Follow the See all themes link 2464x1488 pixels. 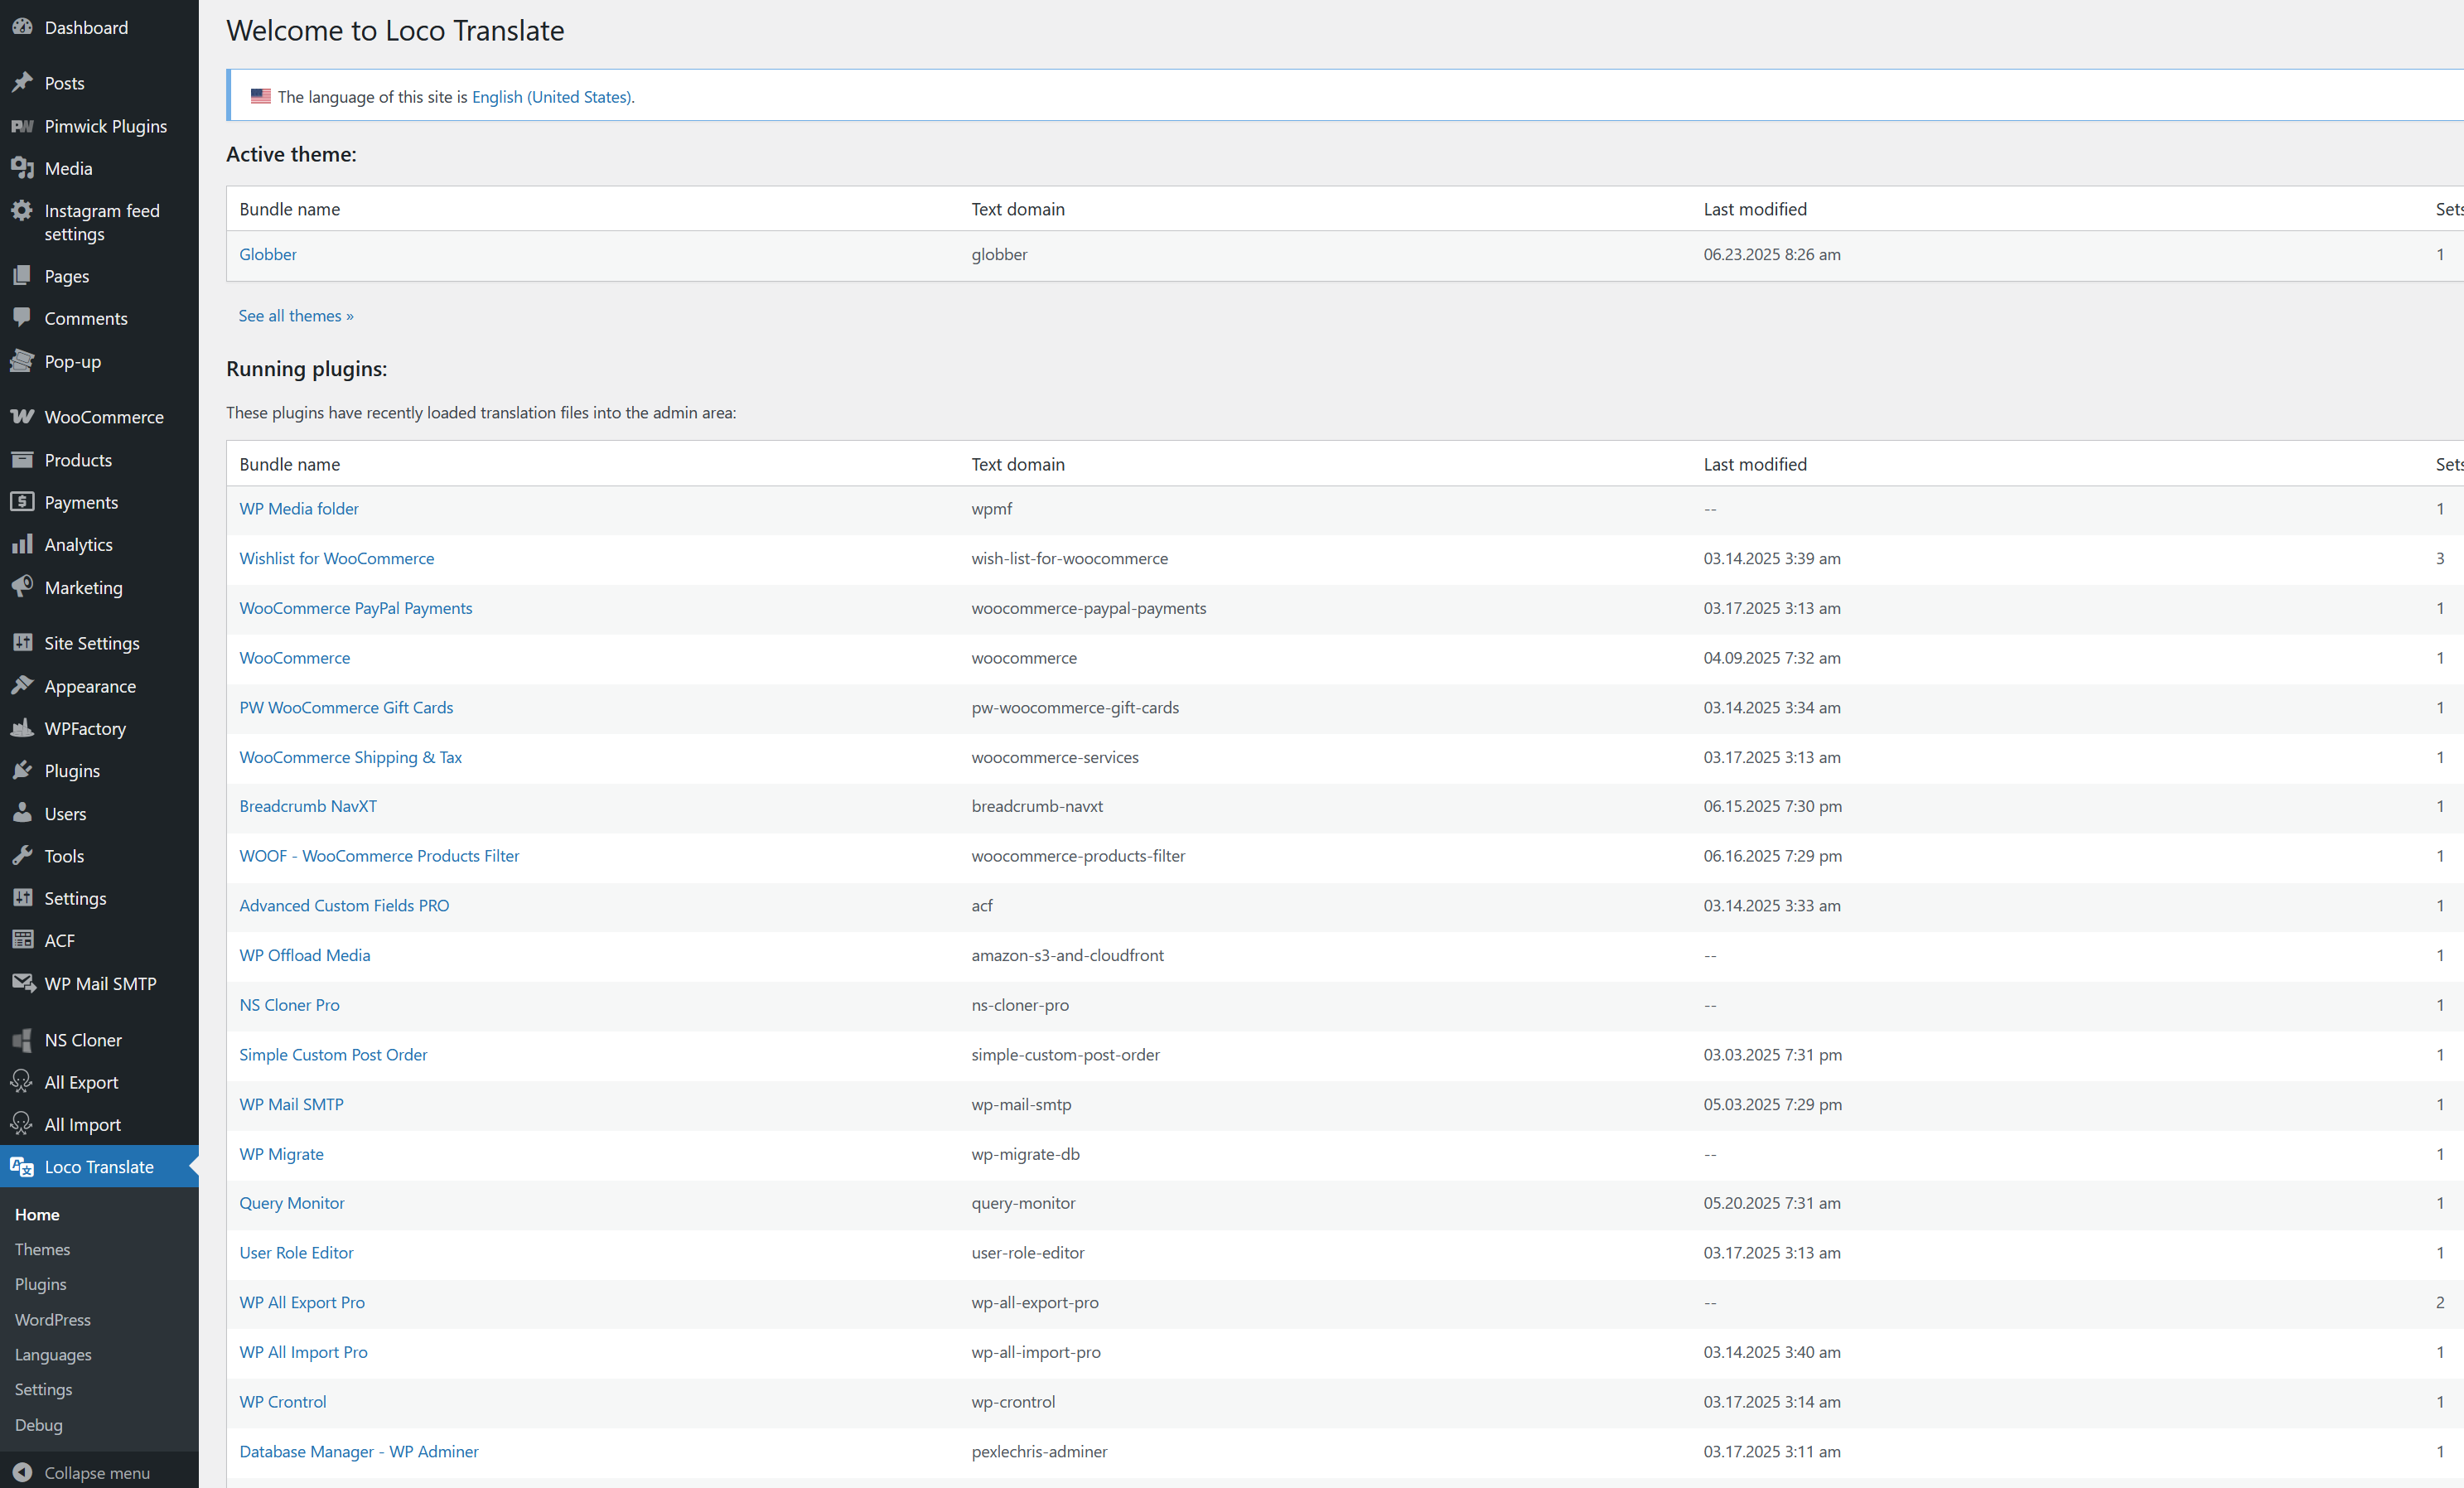pyautogui.click(x=296, y=316)
